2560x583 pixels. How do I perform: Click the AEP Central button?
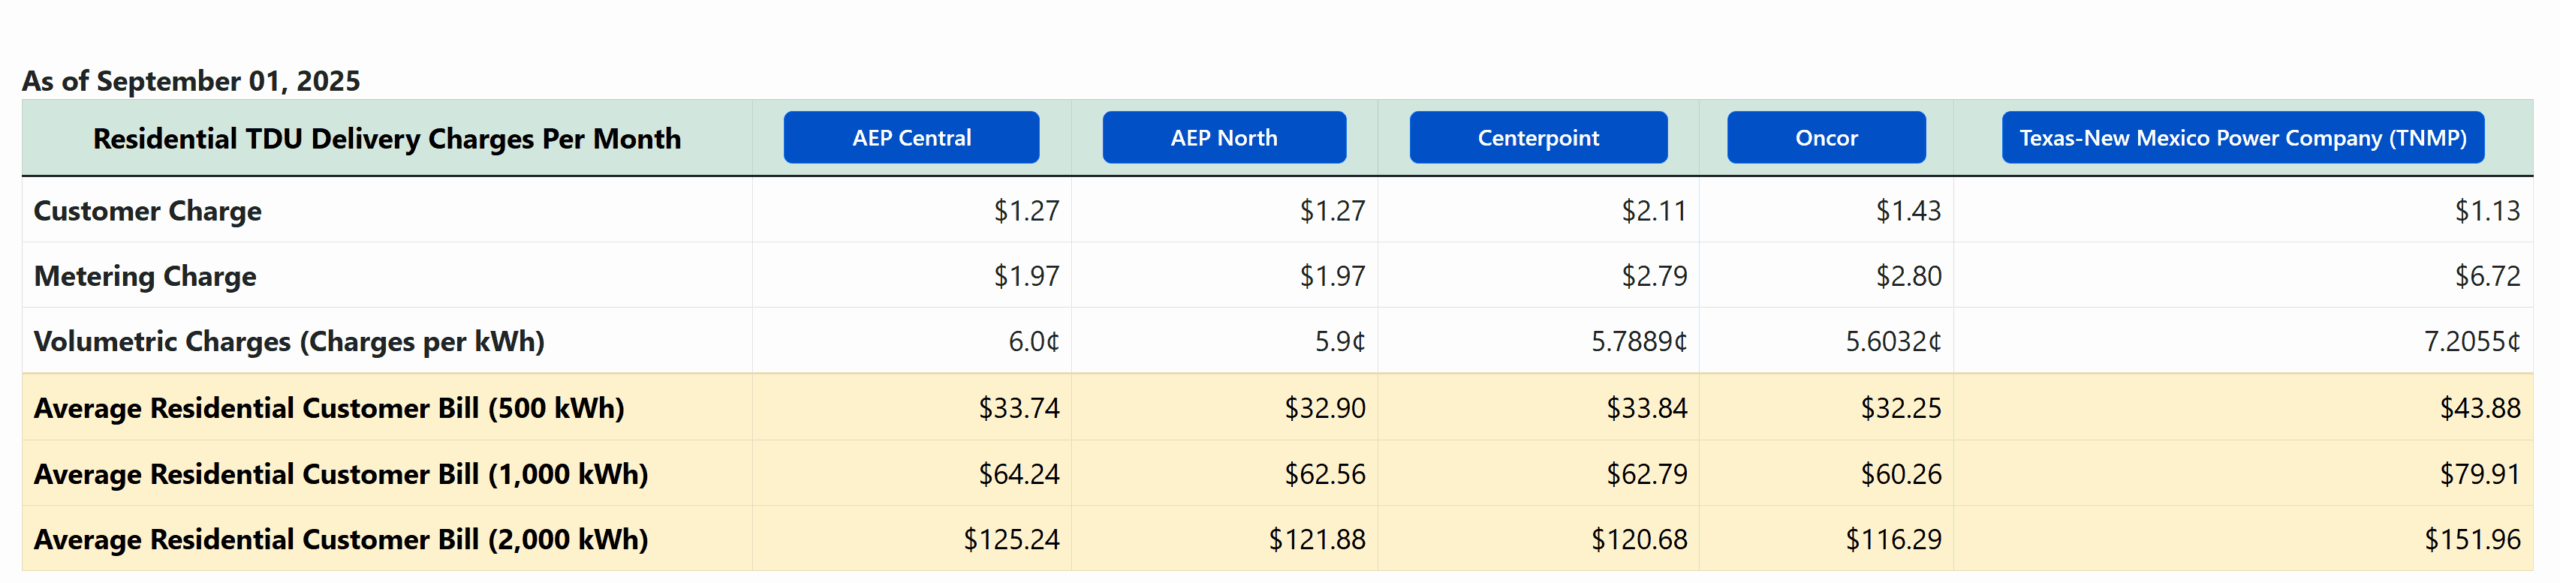pyautogui.click(x=911, y=138)
